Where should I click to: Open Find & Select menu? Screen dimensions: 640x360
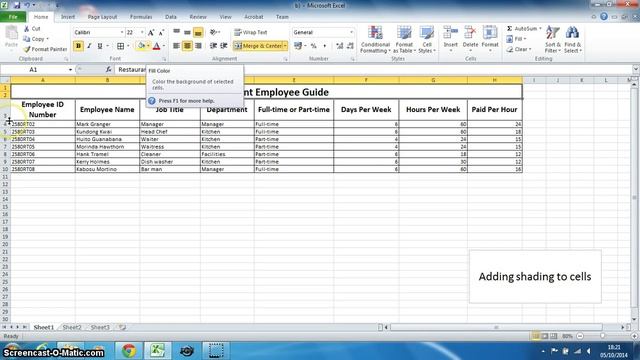click(x=573, y=40)
